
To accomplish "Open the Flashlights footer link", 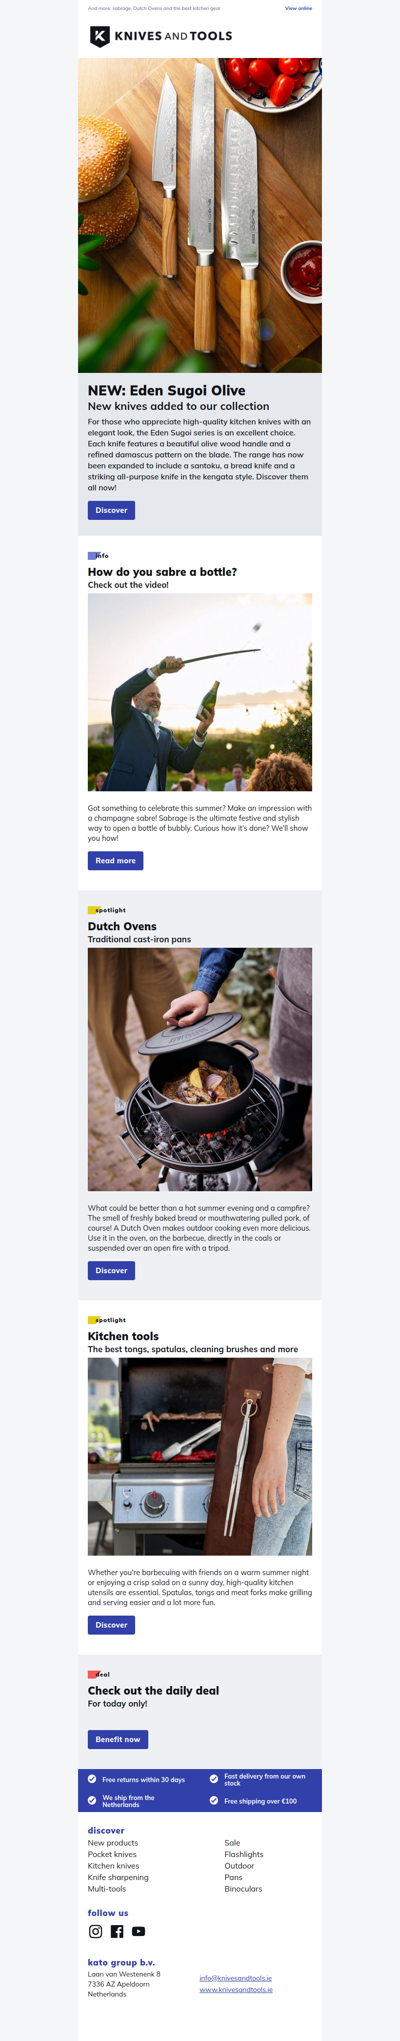I will (244, 1854).
